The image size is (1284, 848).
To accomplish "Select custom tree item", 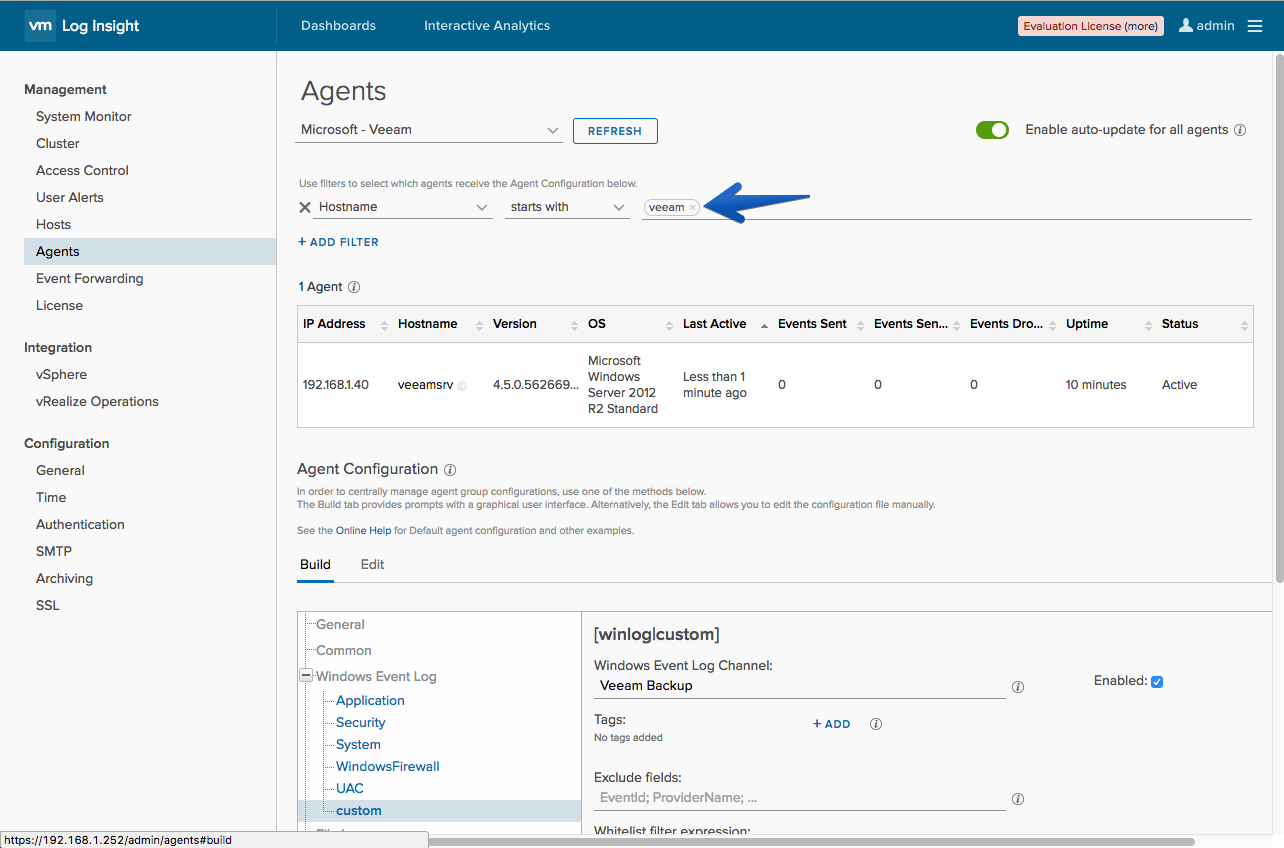I will 358,811.
